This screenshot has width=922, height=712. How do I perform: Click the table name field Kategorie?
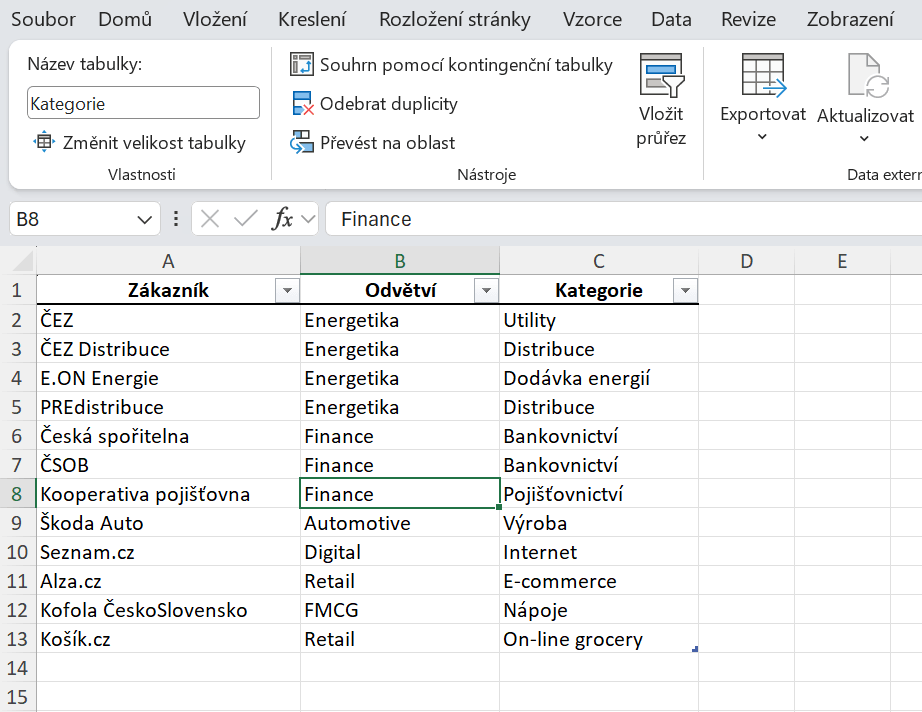pyautogui.click(x=143, y=103)
